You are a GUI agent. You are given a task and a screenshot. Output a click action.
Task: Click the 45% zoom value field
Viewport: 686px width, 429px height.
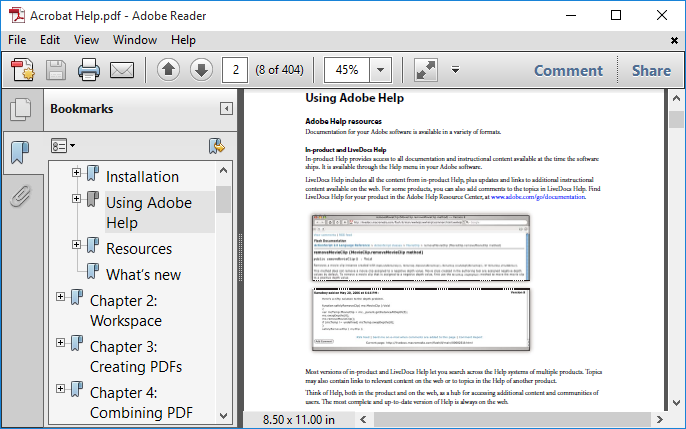tap(347, 70)
